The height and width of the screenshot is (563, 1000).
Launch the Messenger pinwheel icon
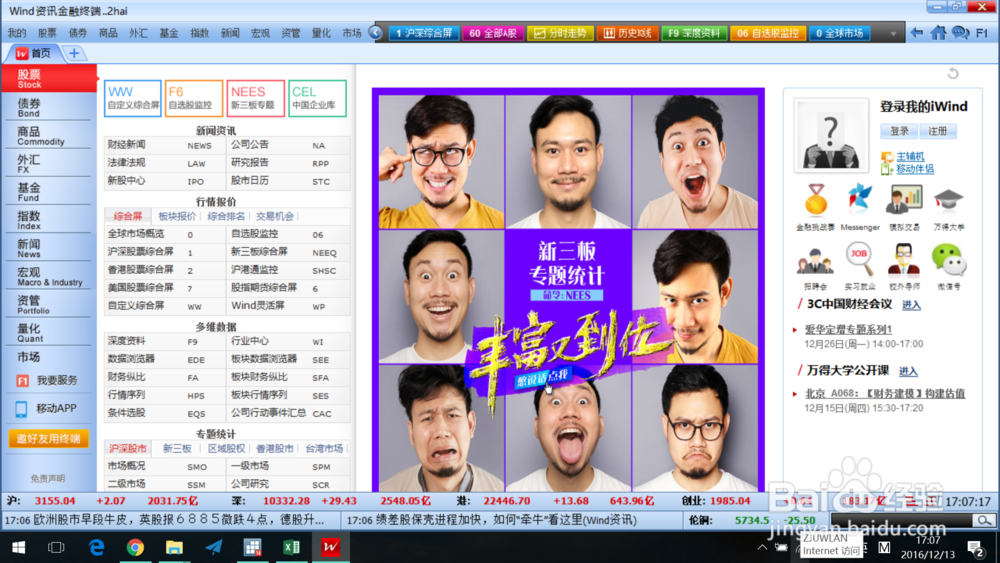pos(859,200)
